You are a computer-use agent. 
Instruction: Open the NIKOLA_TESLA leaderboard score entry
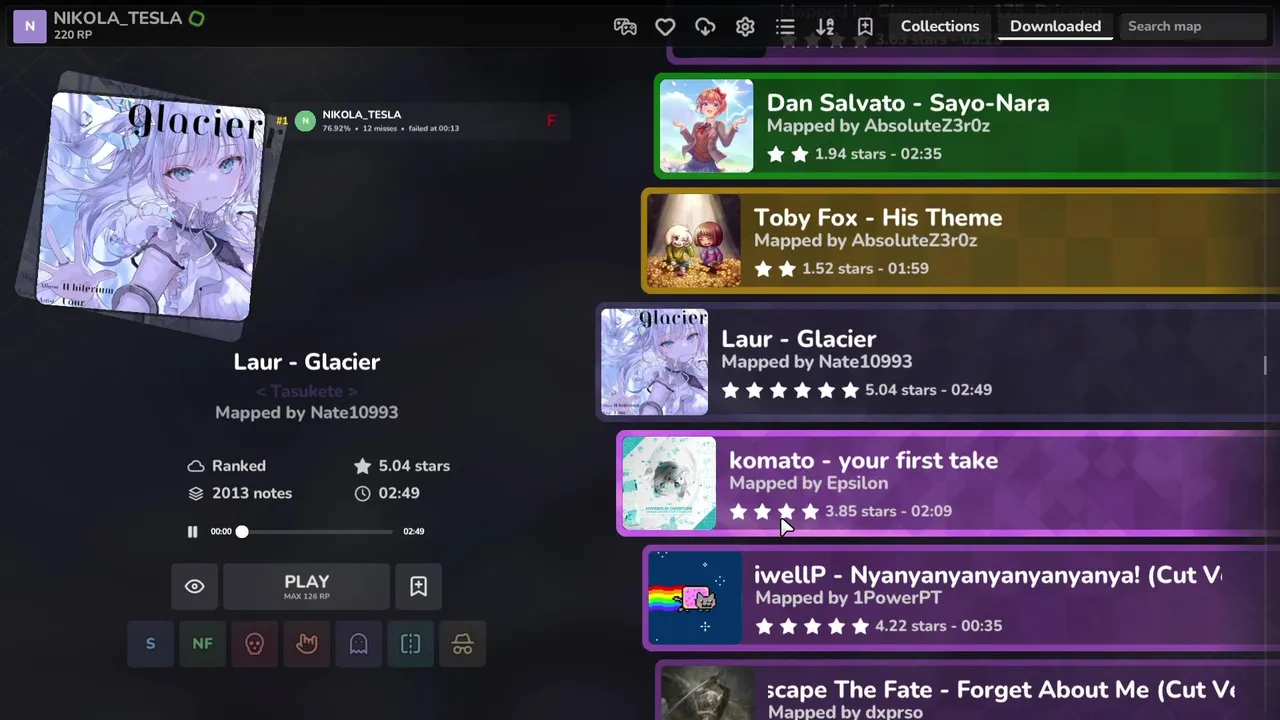click(420, 121)
